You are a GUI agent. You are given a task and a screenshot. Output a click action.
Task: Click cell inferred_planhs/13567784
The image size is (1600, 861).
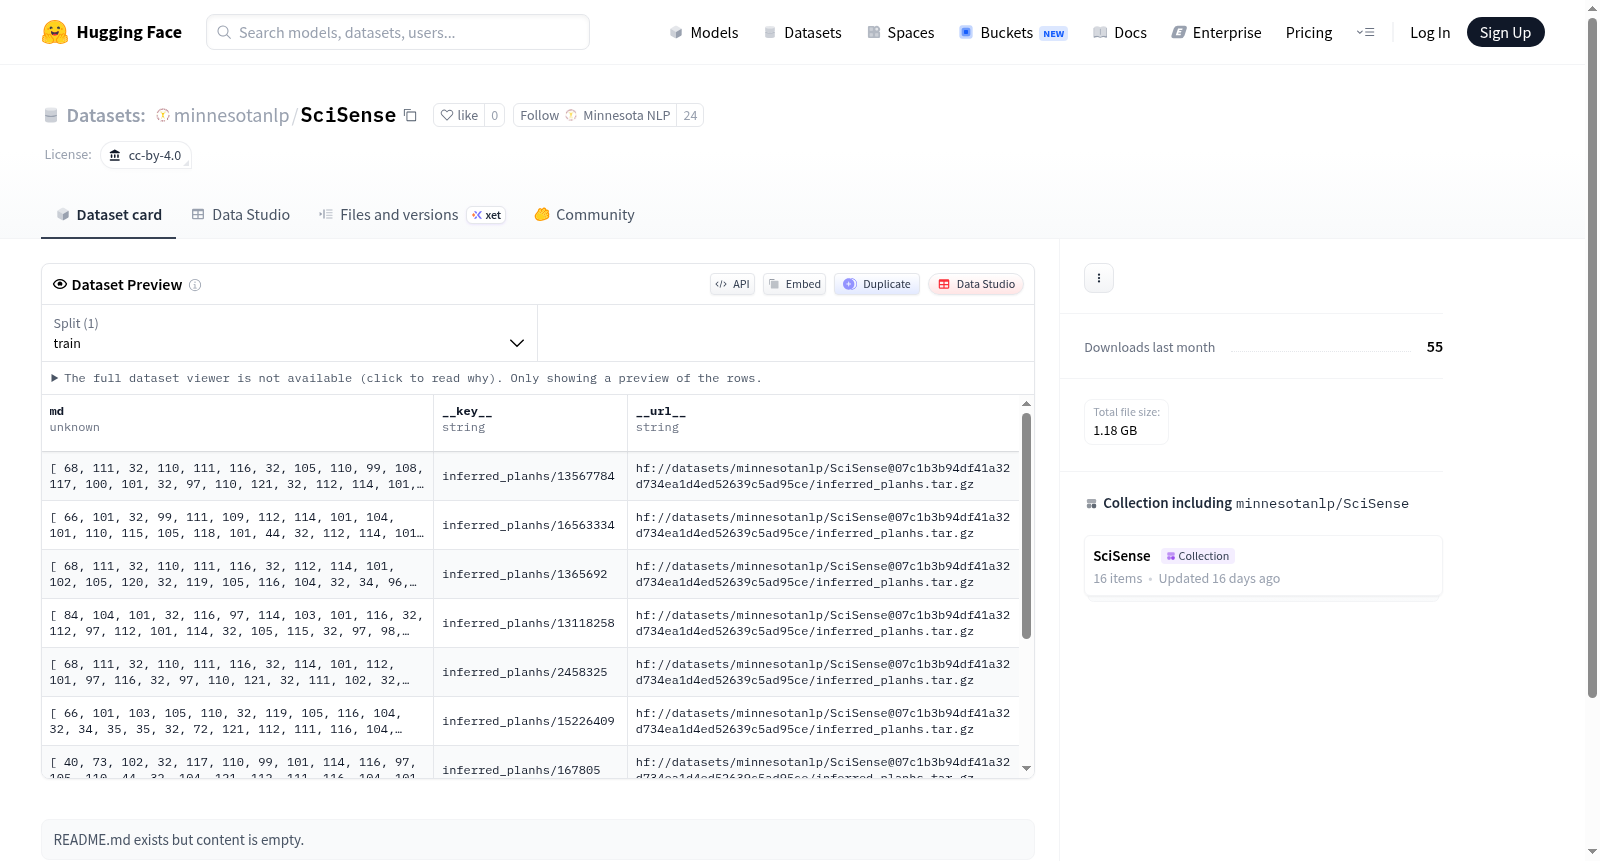tap(530, 476)
